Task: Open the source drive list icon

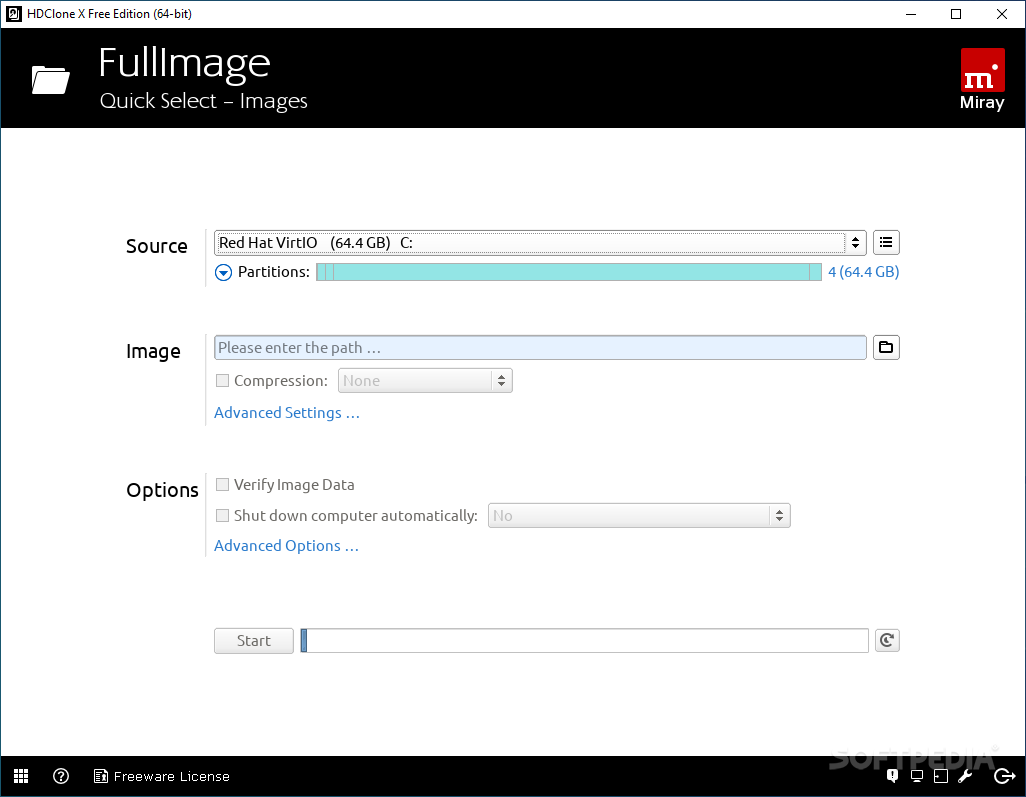Action: [886, 243]
